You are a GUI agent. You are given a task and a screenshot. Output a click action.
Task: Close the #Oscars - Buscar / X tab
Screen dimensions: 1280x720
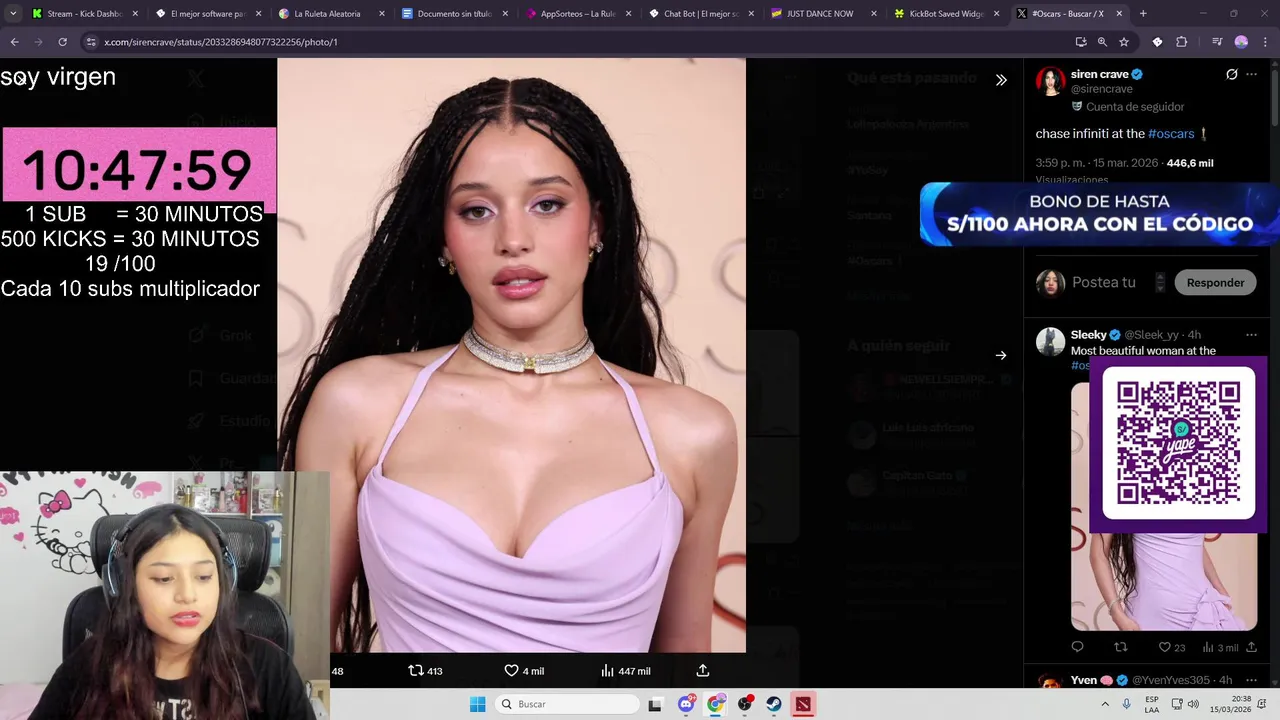coord(1119,14)
